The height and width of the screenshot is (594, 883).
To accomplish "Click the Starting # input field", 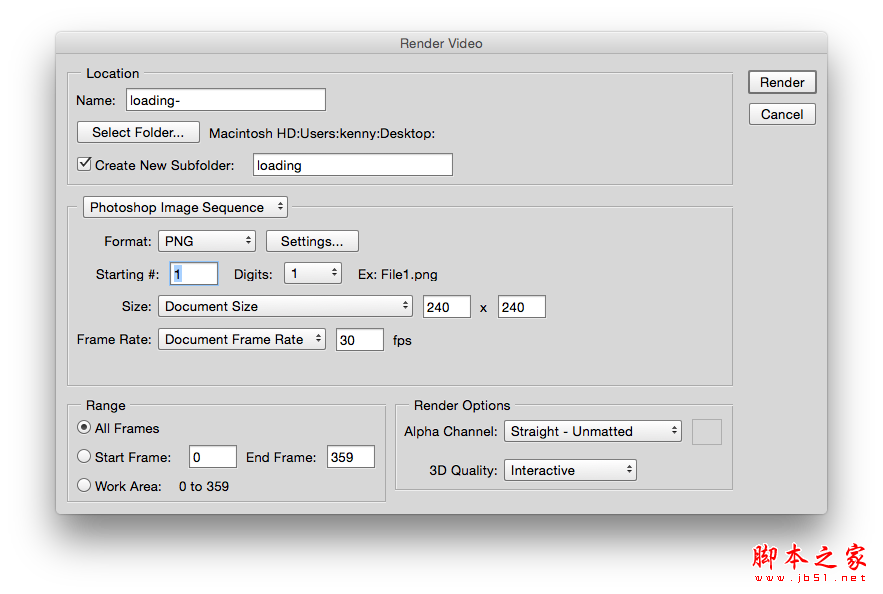I will tap(194, 274).
